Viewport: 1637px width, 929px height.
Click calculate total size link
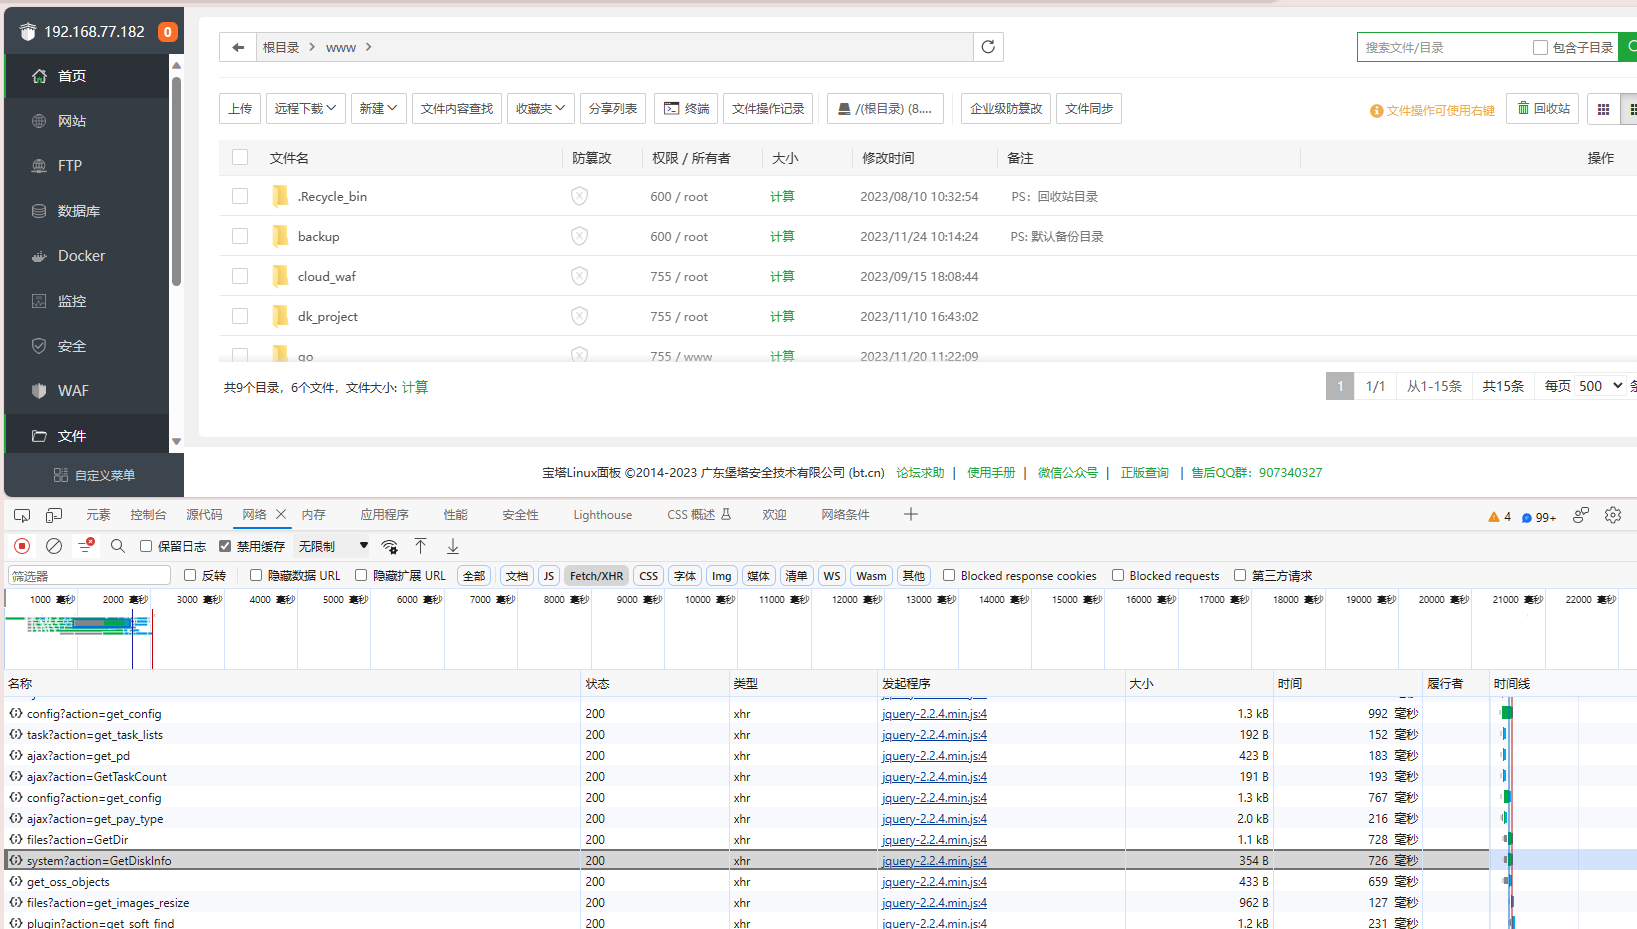click(x=415, y=387)
